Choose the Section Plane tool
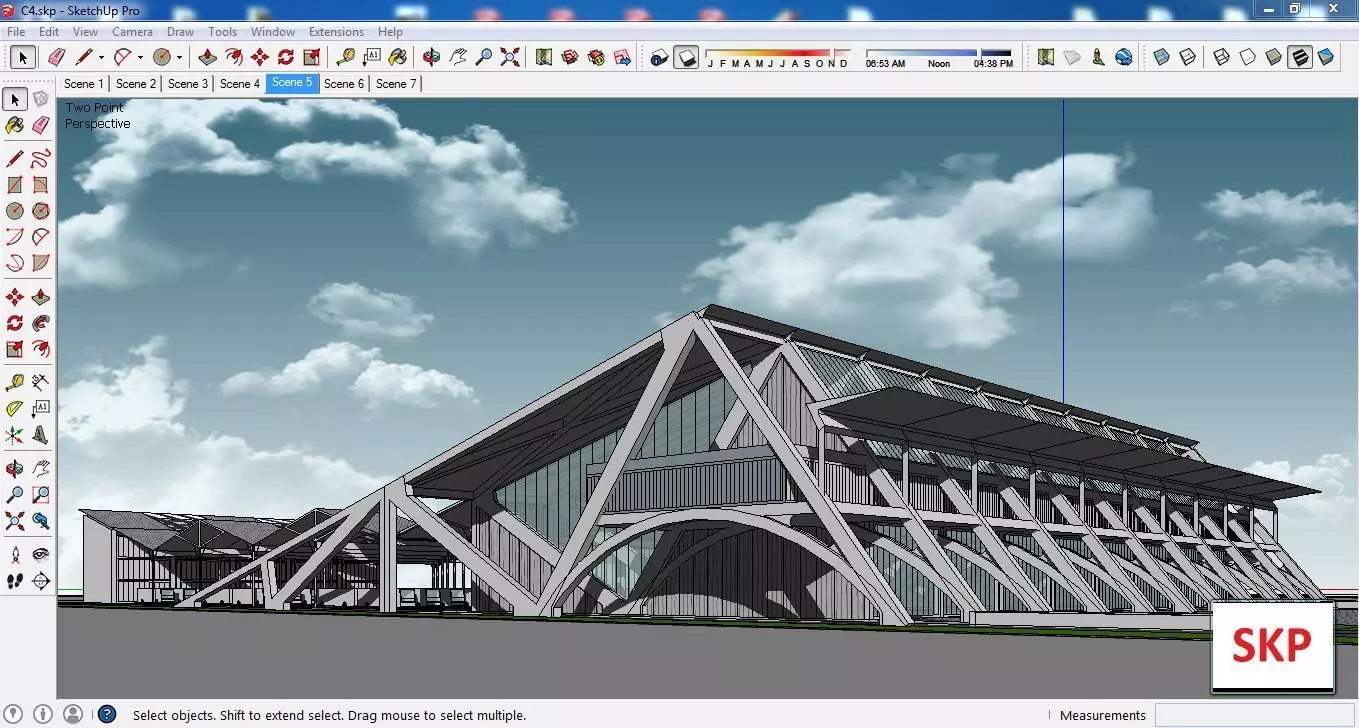Image resolution: width=1359 pixels, height=728 pixels. click(41, 581)
